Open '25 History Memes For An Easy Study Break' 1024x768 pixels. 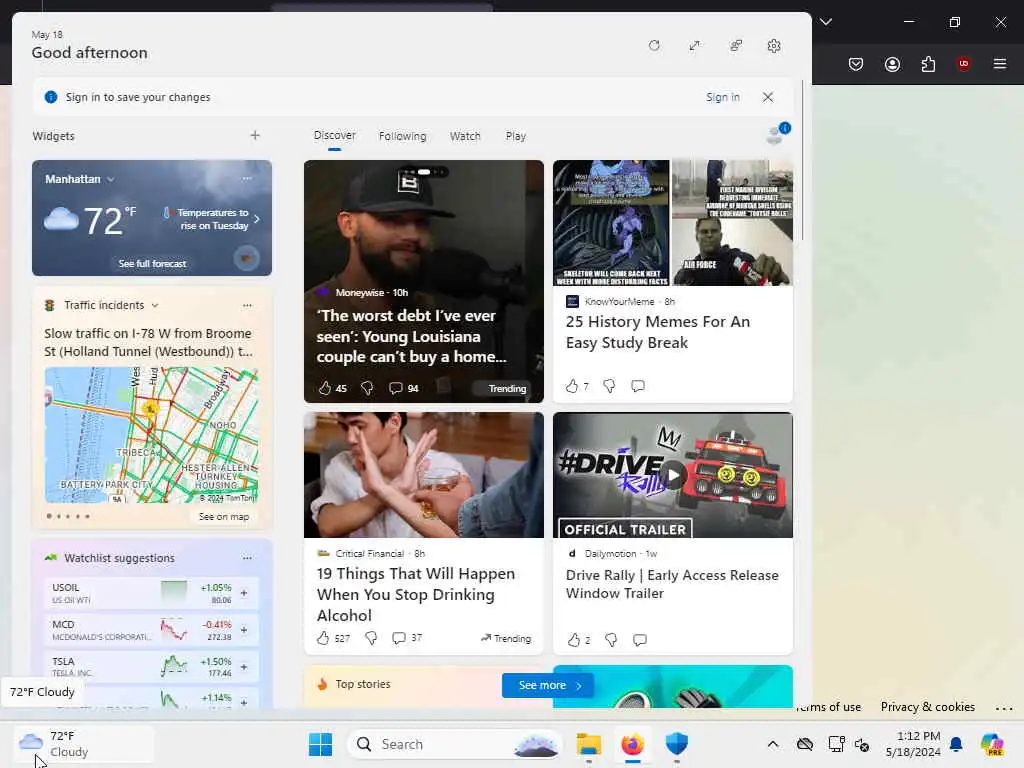click(x=658, y=332)
